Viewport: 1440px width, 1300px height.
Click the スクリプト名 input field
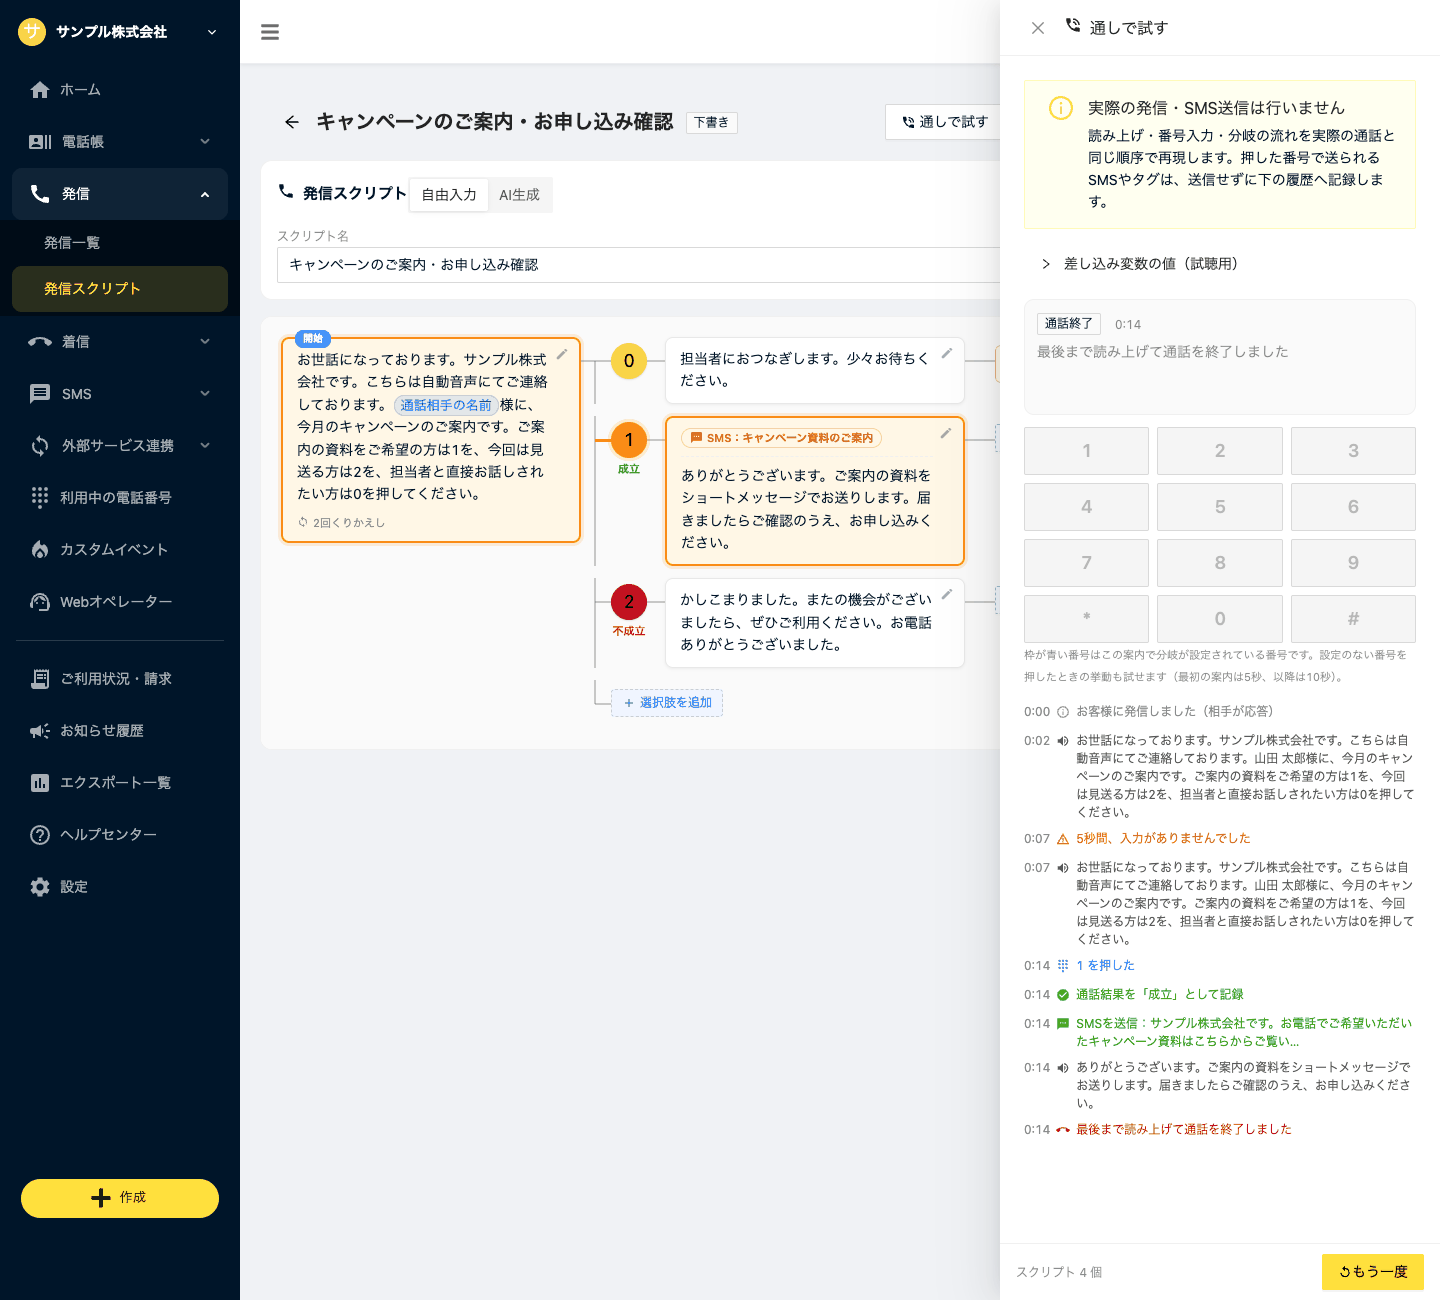click(638, 265)
